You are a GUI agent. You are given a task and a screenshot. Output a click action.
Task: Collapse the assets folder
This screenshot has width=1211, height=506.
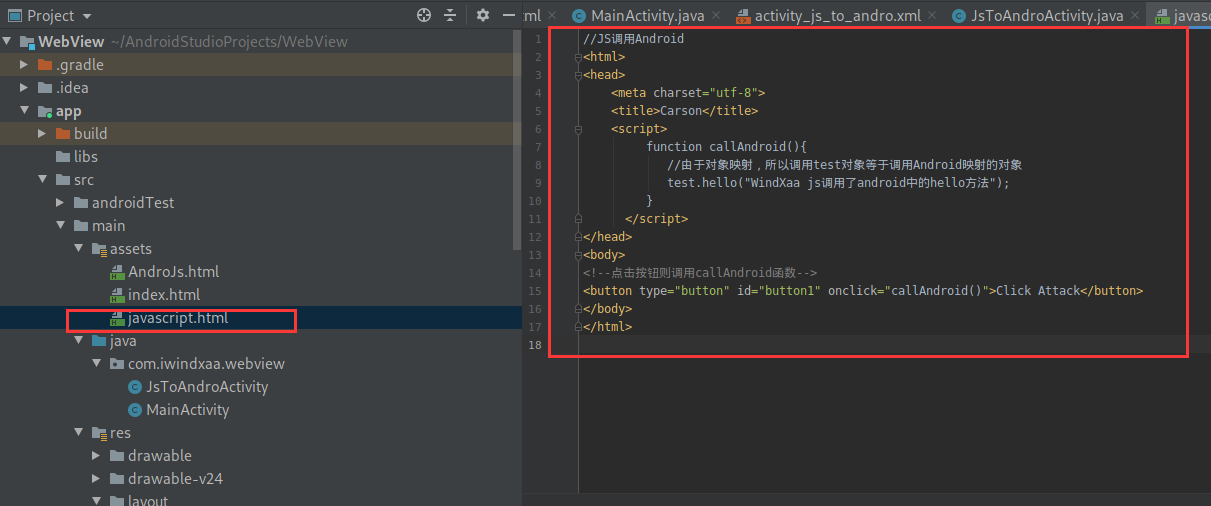(78, 249)
